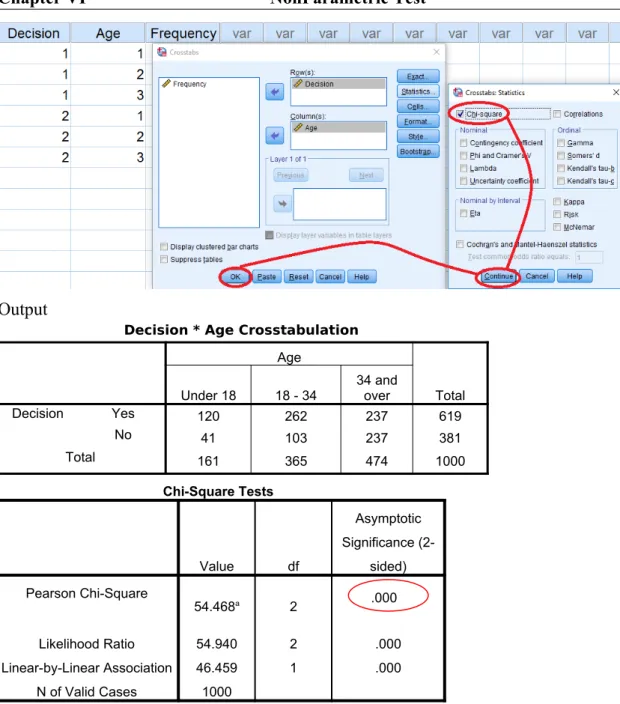The height and width of the screenshot is (704, 620).
Task: Click the Exact... button
Action: click(418, 76)
